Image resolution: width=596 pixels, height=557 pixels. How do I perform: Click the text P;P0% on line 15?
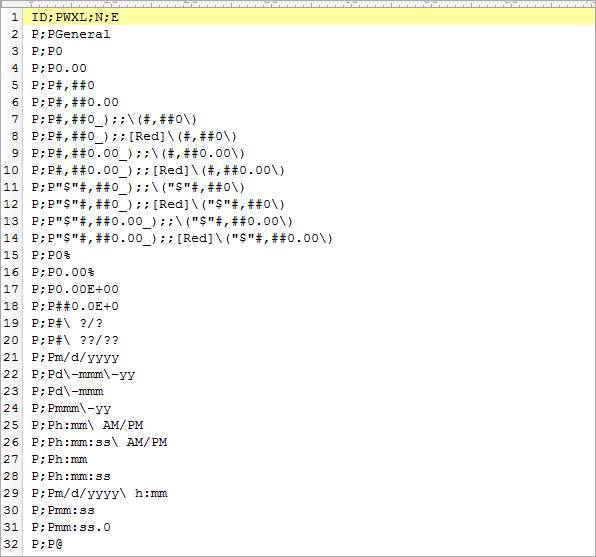point(51,255)
